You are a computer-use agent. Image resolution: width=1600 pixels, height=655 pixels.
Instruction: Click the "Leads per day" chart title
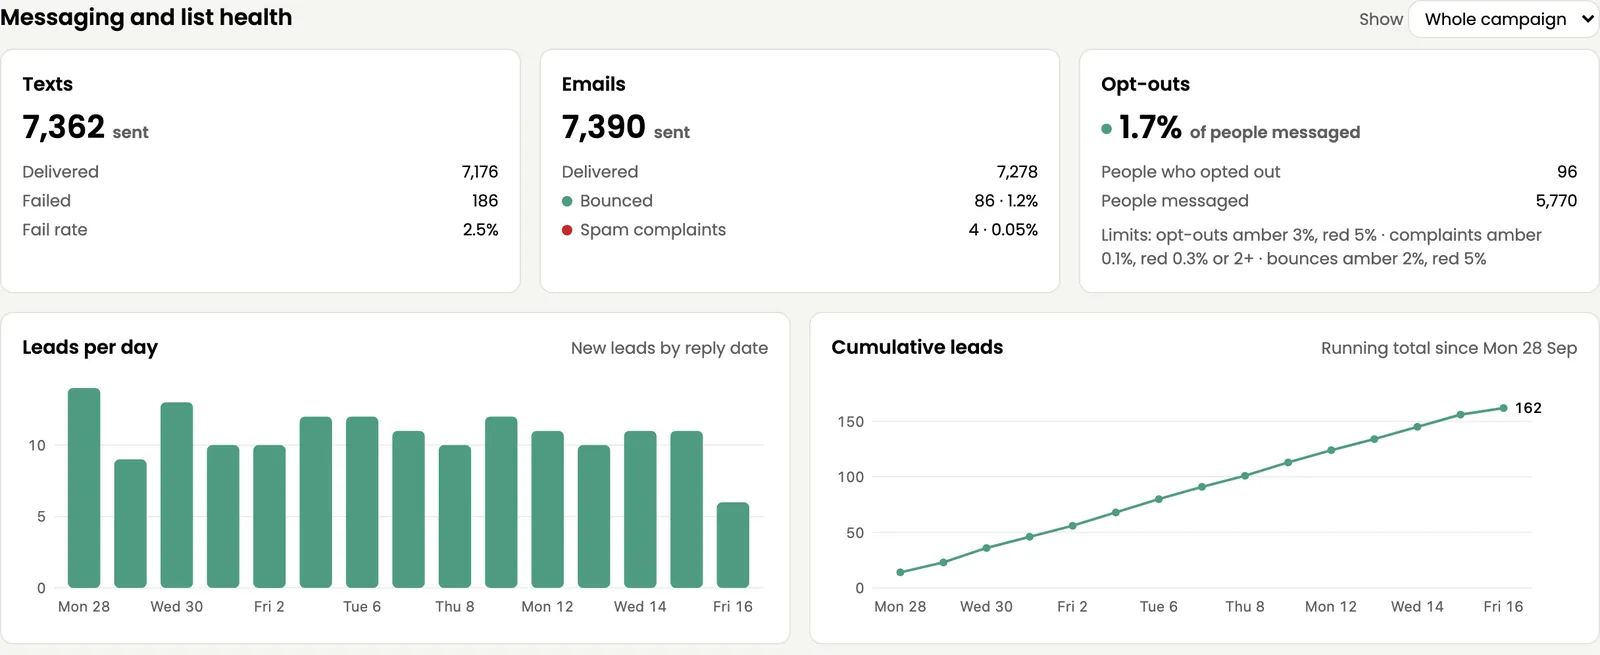click(90, 347)
